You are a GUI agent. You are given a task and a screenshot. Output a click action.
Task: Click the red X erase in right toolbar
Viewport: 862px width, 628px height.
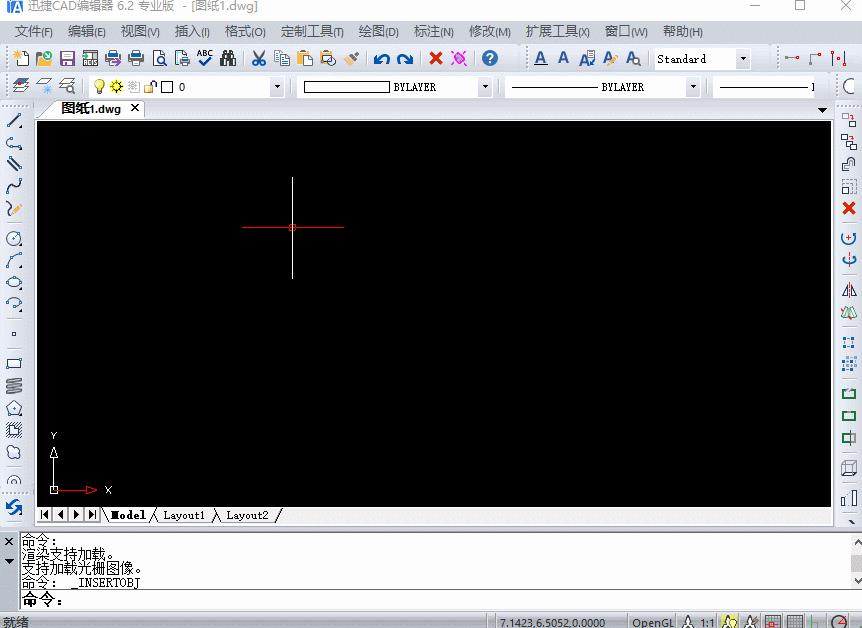[x=849, y=208]
